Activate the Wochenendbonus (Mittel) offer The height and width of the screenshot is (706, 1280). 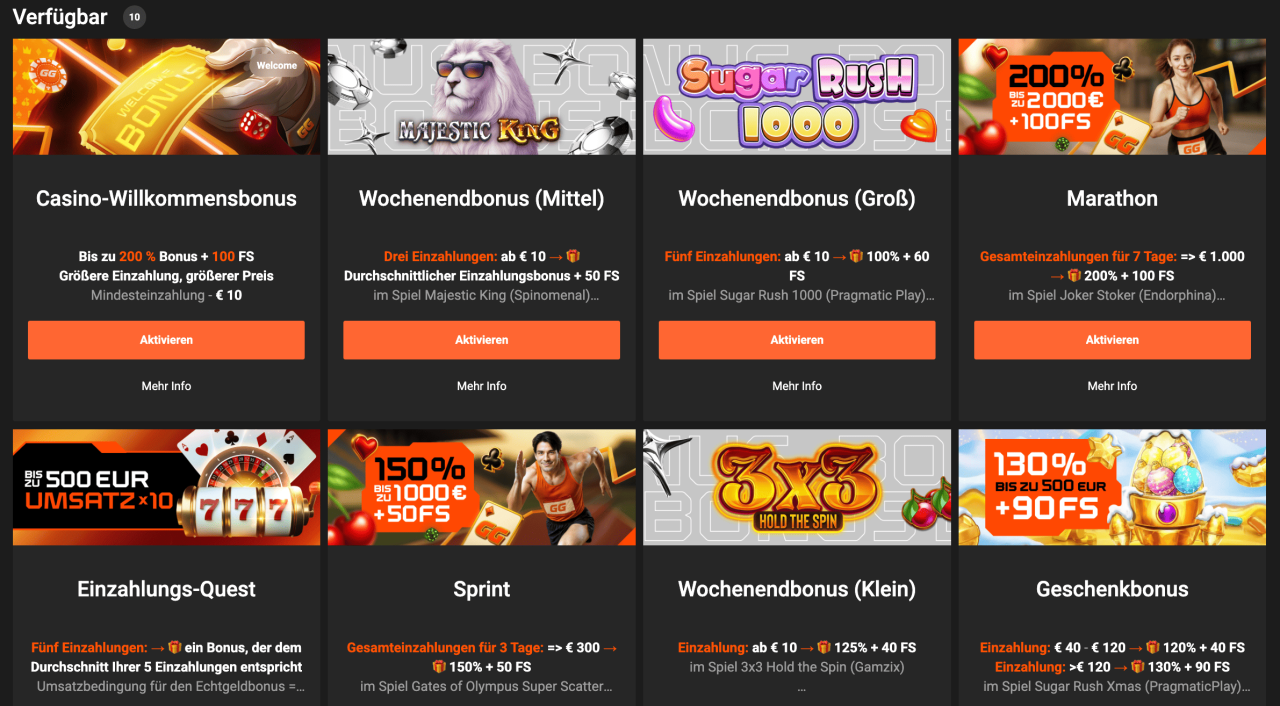482,340
